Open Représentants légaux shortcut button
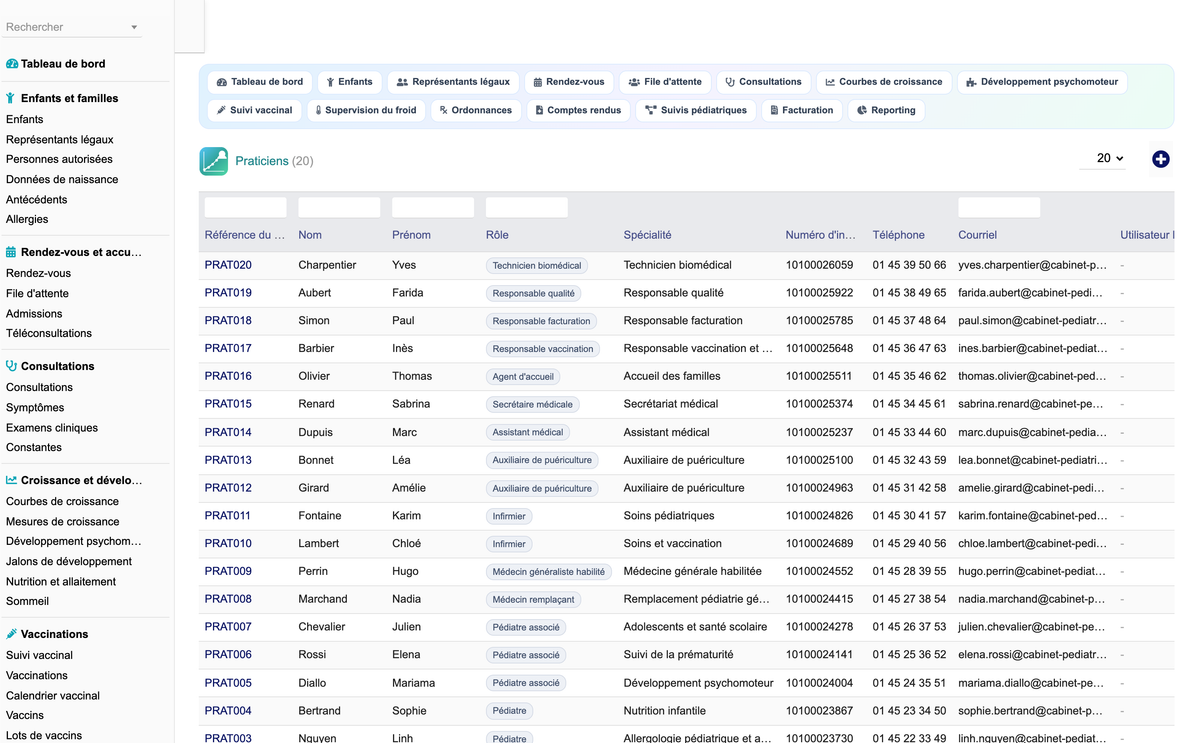The width and height of the screenshot is (1200, 743). [453, 82]
